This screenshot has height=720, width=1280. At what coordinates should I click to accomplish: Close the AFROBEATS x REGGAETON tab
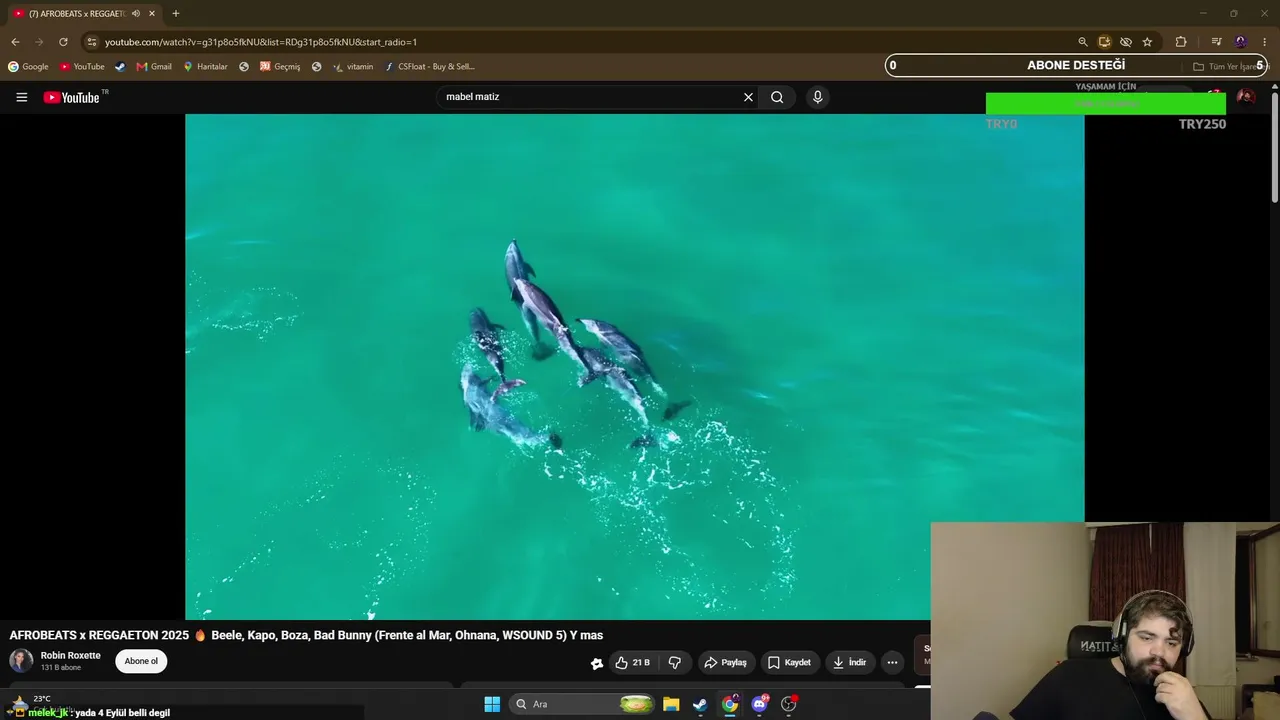click(152, 14)
